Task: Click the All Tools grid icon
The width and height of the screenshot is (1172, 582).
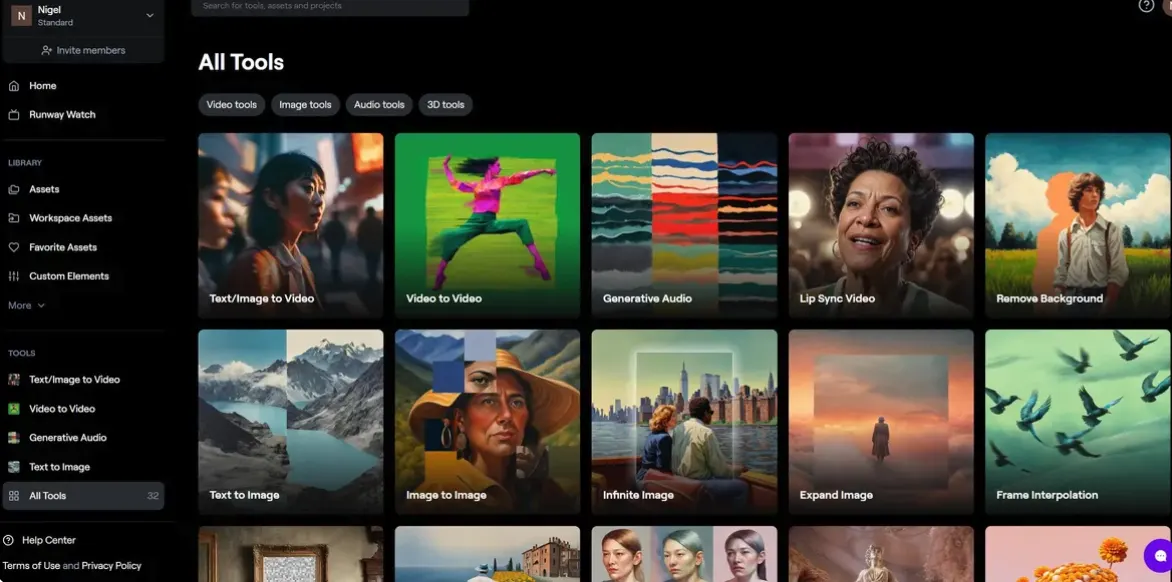Action: tap(13, 496)
